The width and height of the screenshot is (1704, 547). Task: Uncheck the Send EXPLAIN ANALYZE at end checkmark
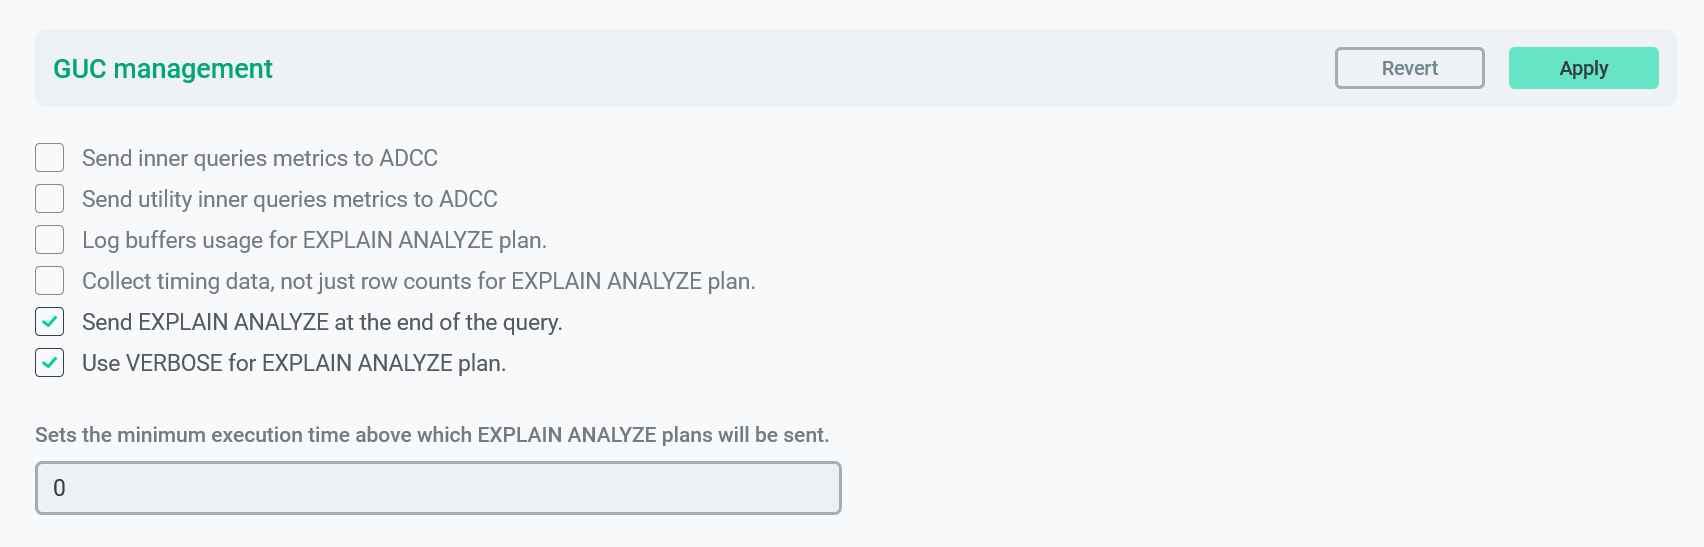coord(49,322)
